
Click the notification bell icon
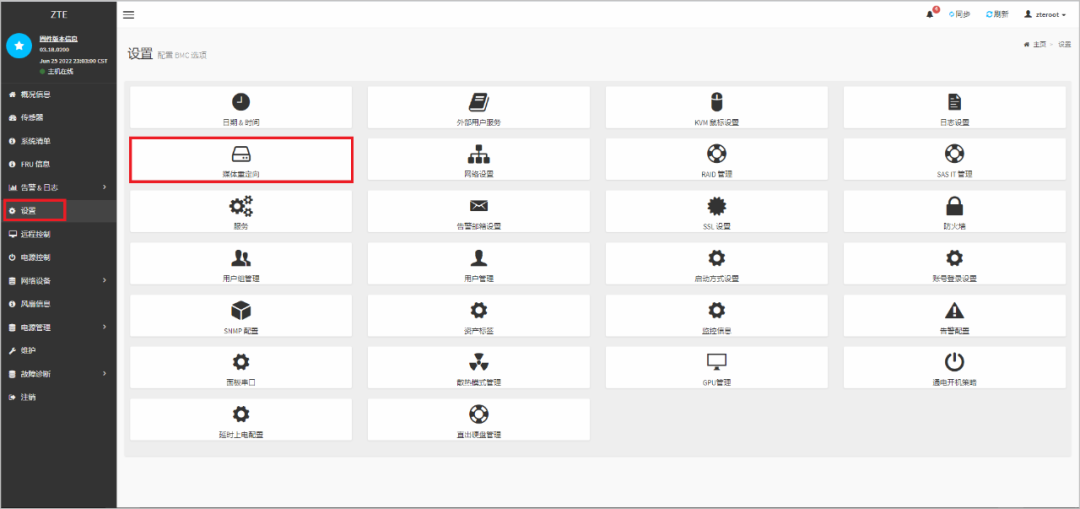point(931,15)
